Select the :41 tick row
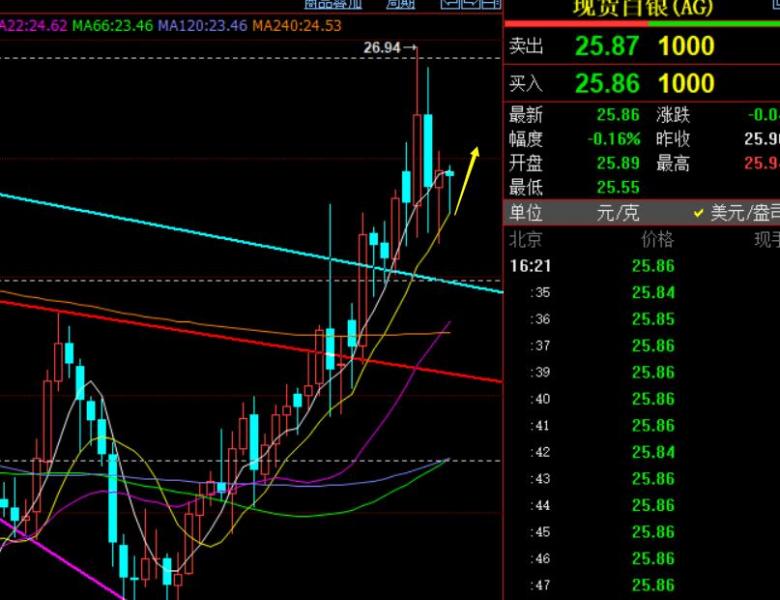 [642, 425]
